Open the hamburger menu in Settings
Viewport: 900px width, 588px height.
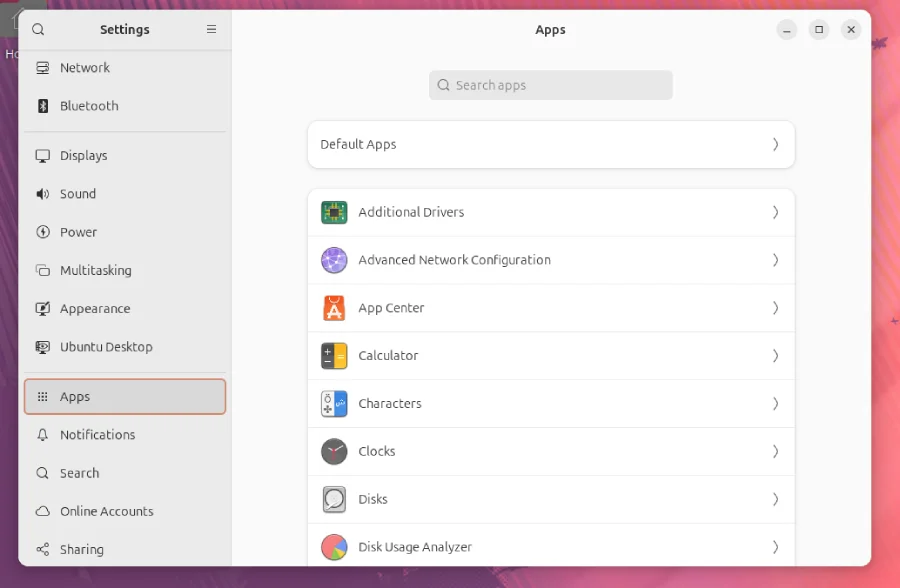pyautogui.click(x=211, y=30)
